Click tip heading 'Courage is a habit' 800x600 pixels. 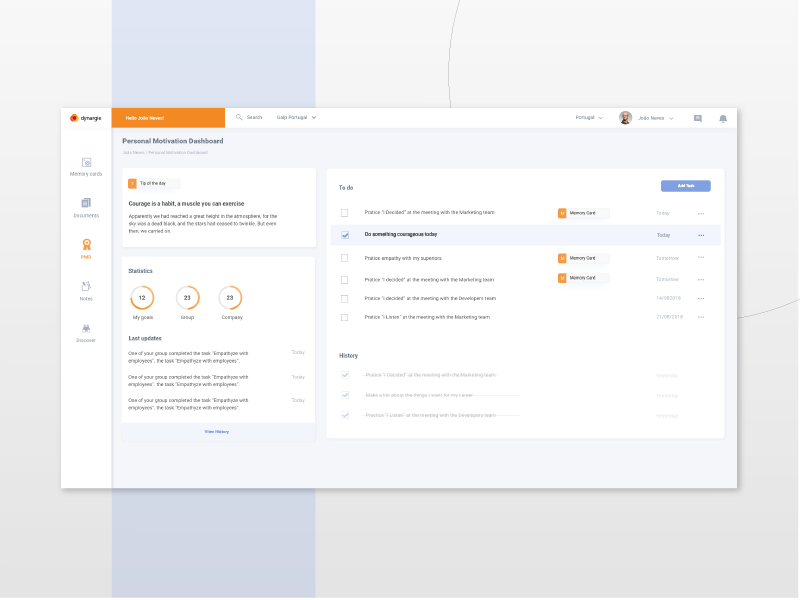tap(186, 204)
